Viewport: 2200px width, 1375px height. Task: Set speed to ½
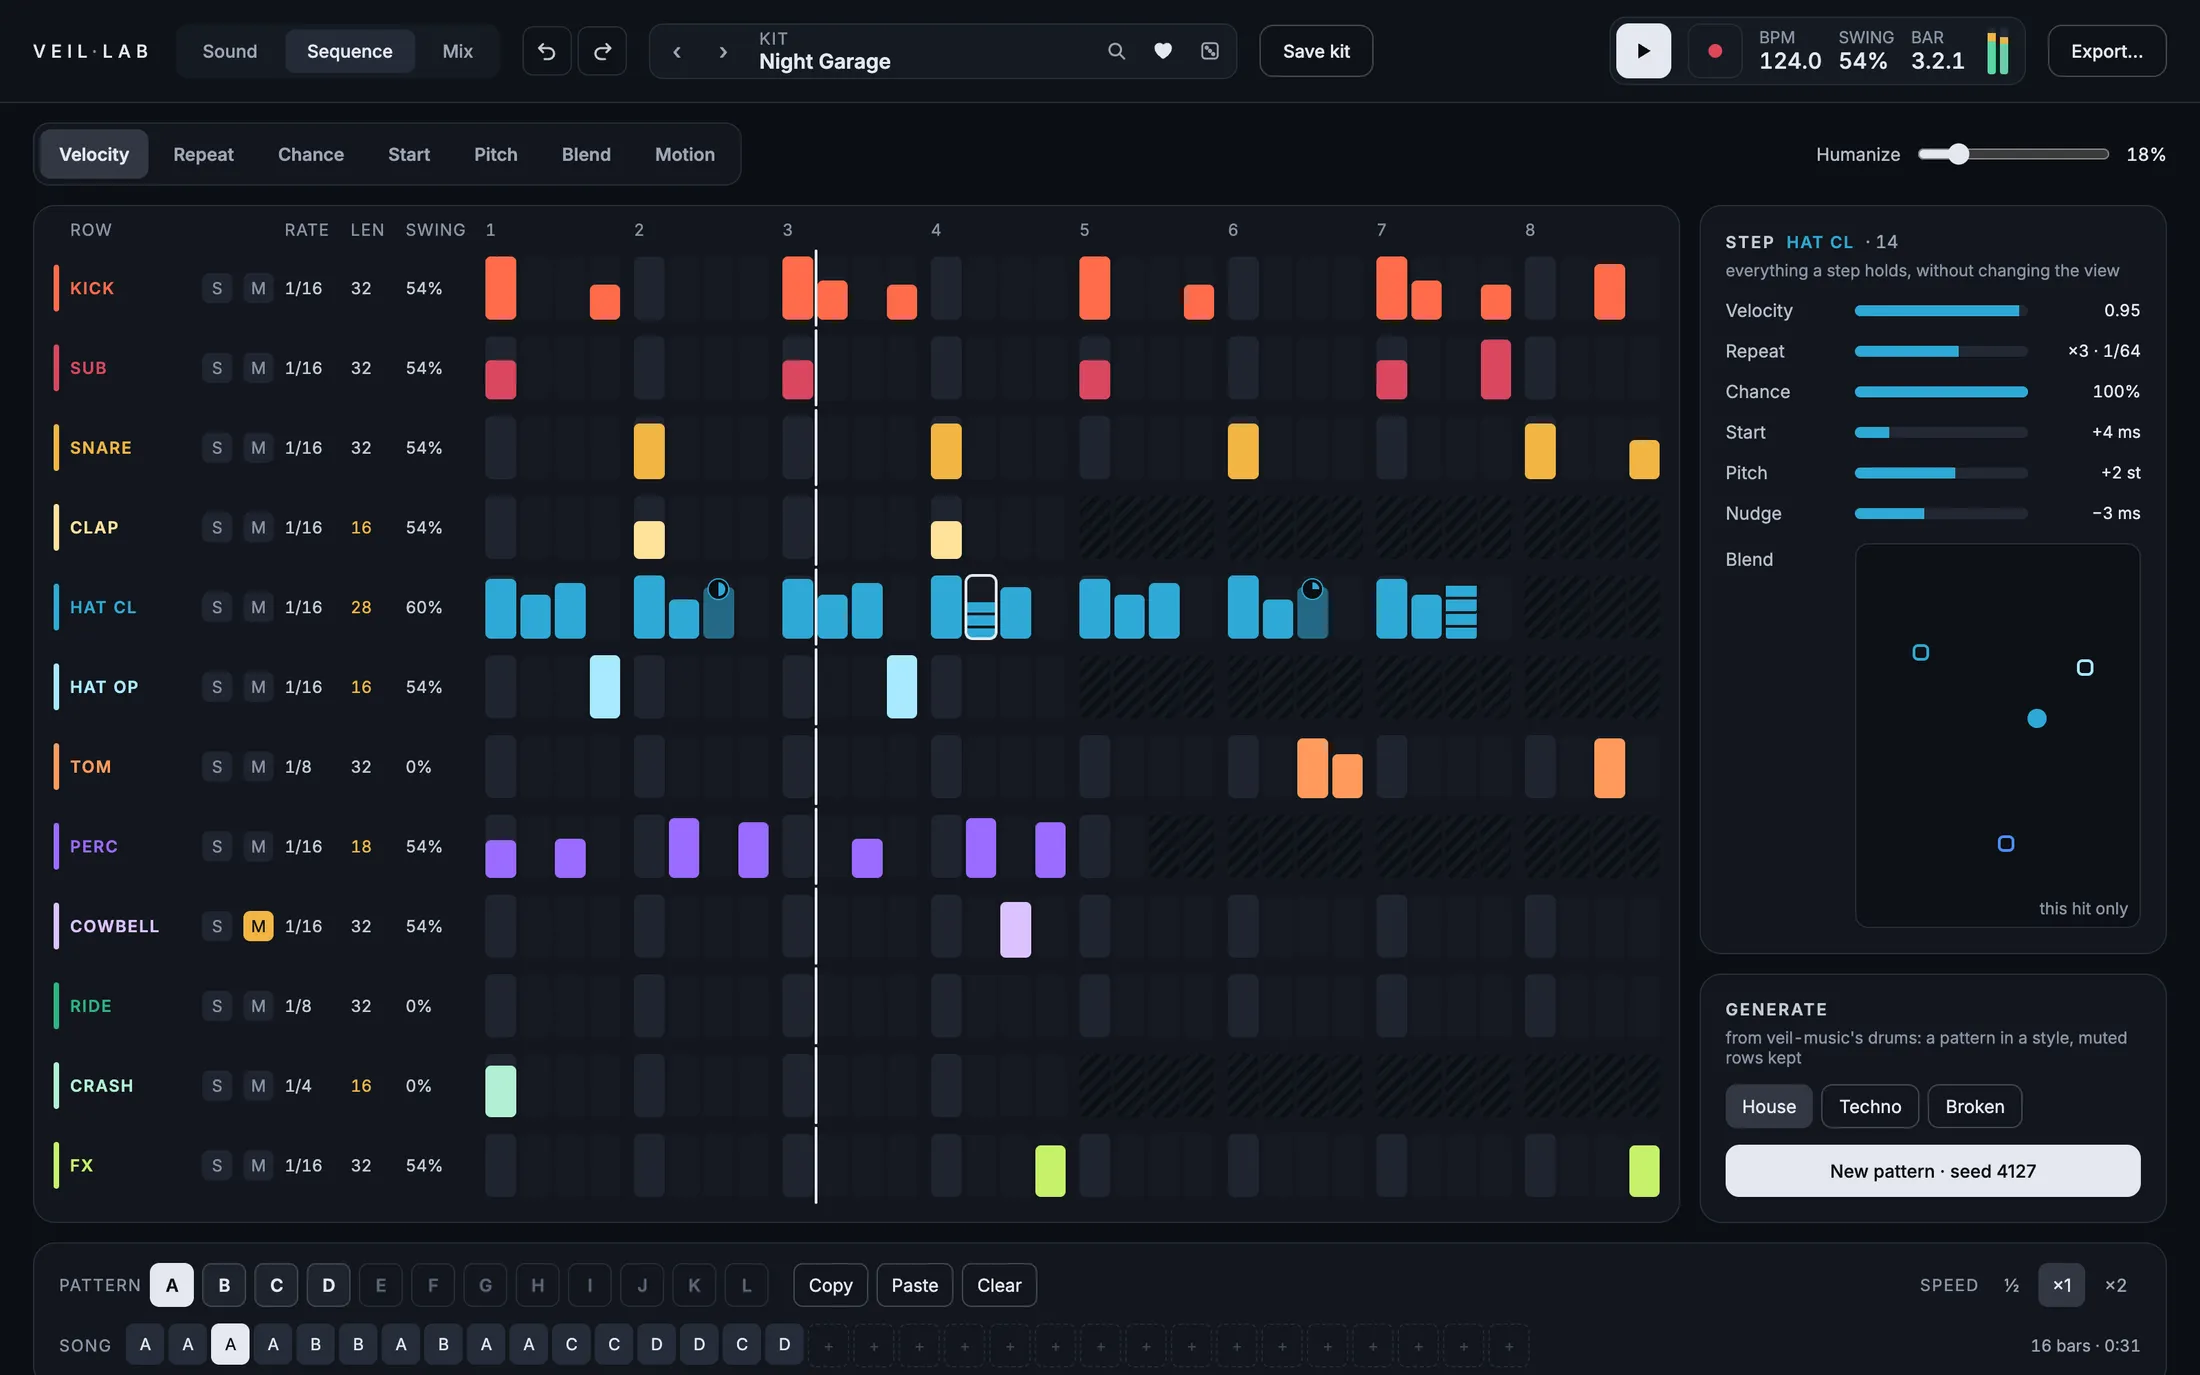2012,1285
